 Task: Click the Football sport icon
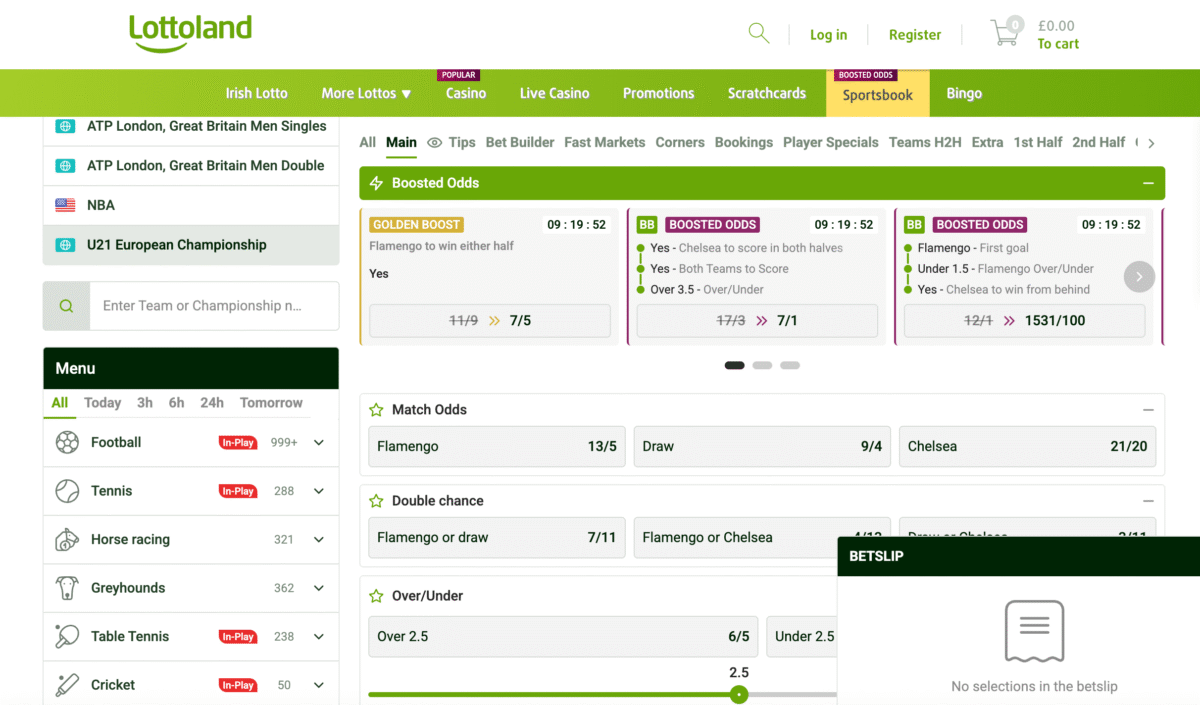[x=67, y=442]
